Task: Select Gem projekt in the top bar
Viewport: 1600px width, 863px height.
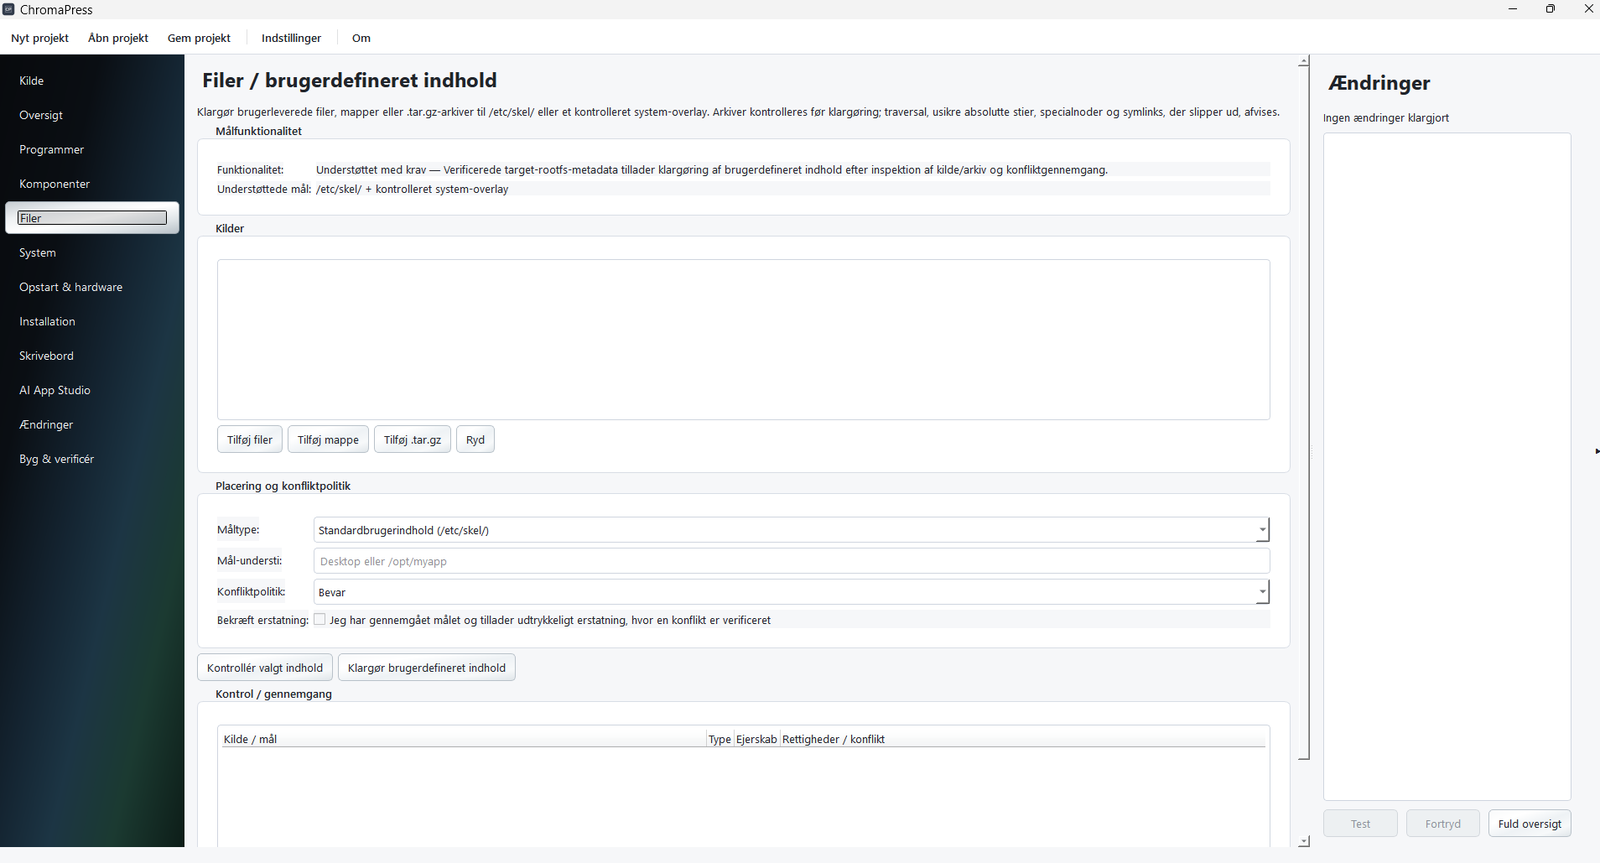Action: tap(199, 38)
